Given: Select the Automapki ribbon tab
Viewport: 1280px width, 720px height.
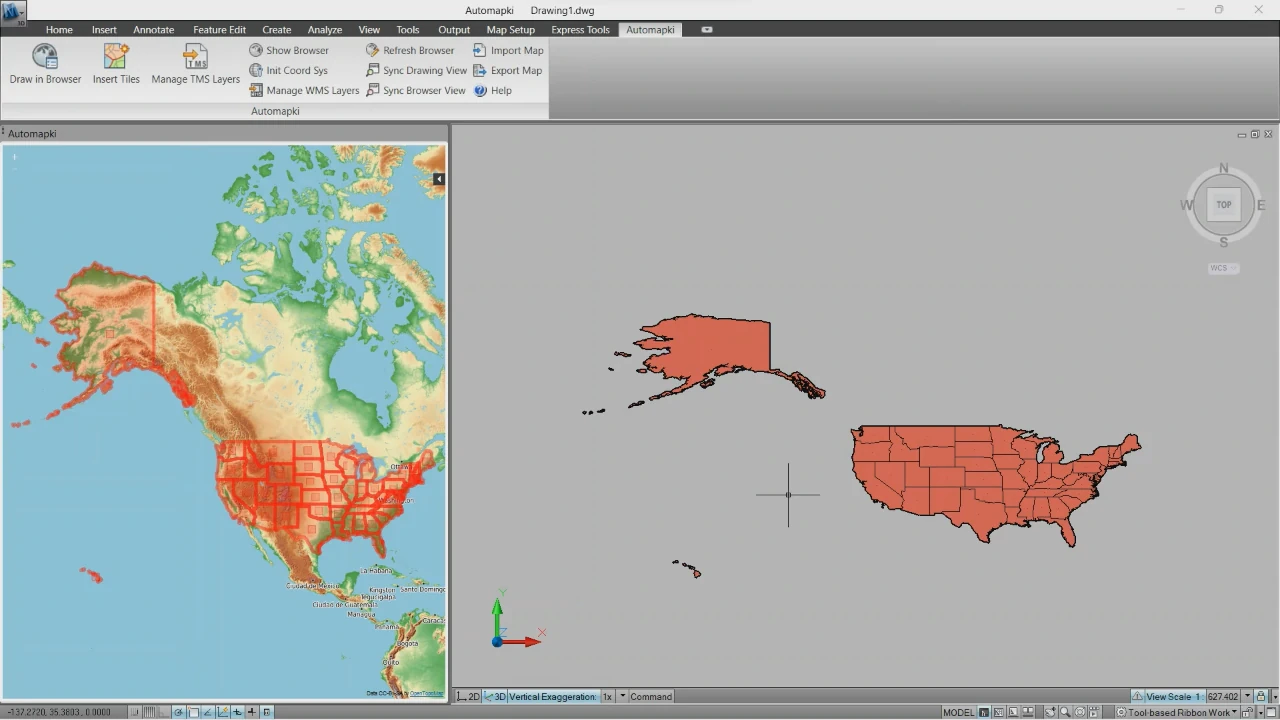Looking at the screenshot, I should pyautogui.click(x=650, y=29).
